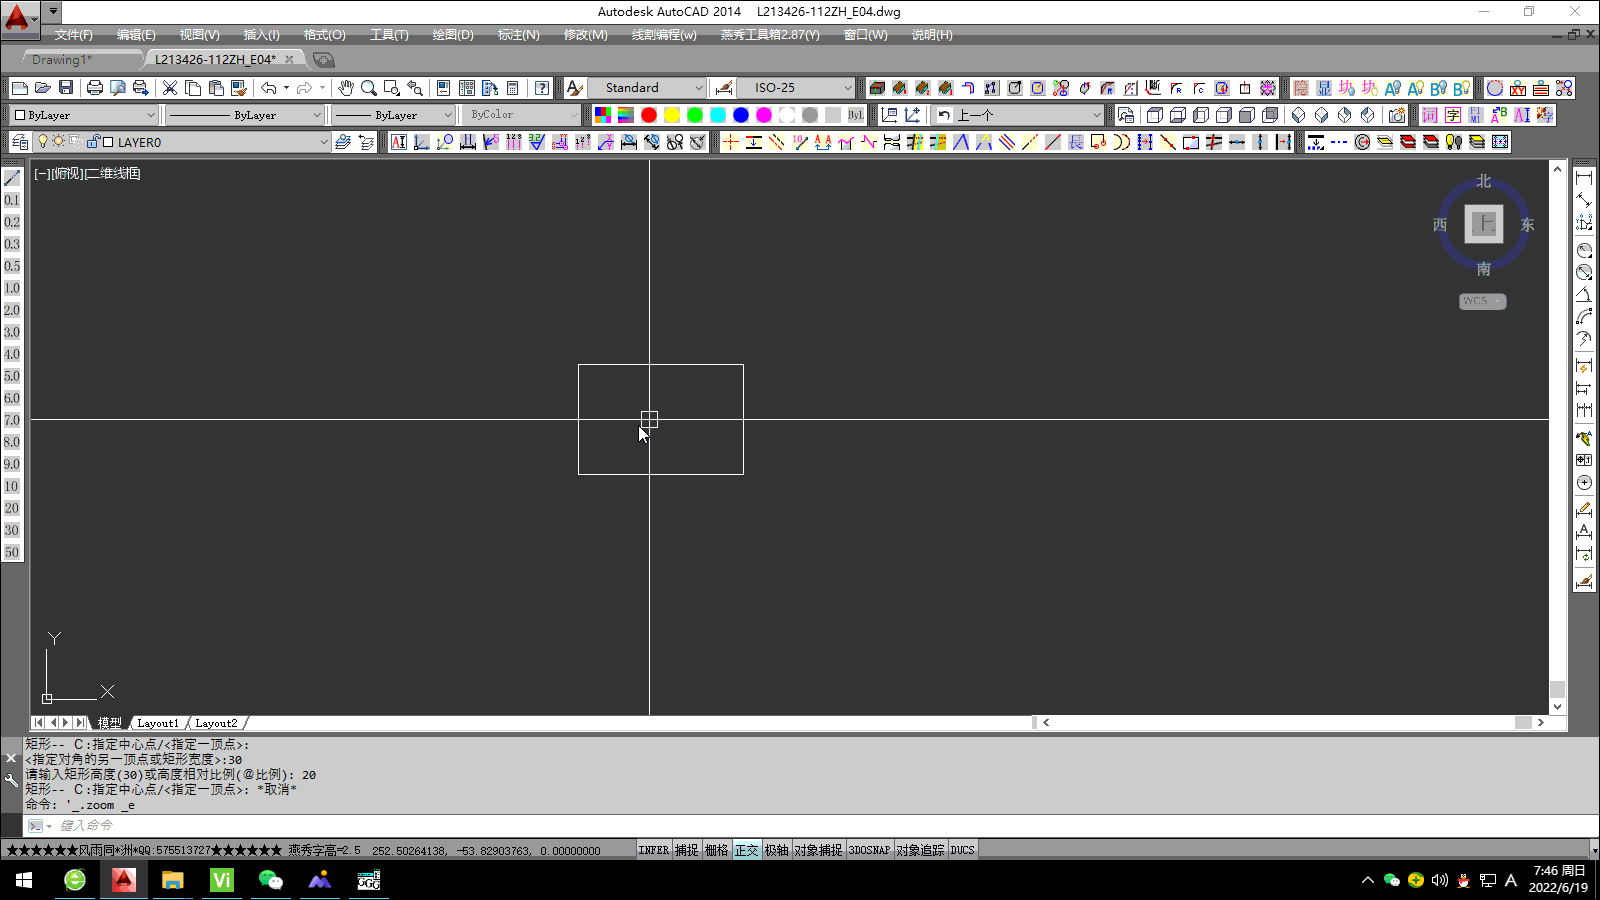The height and width of the screenshot is (900, 1600).
Task: Open the Dimension Style icon
Action: [x=724, y=88]
